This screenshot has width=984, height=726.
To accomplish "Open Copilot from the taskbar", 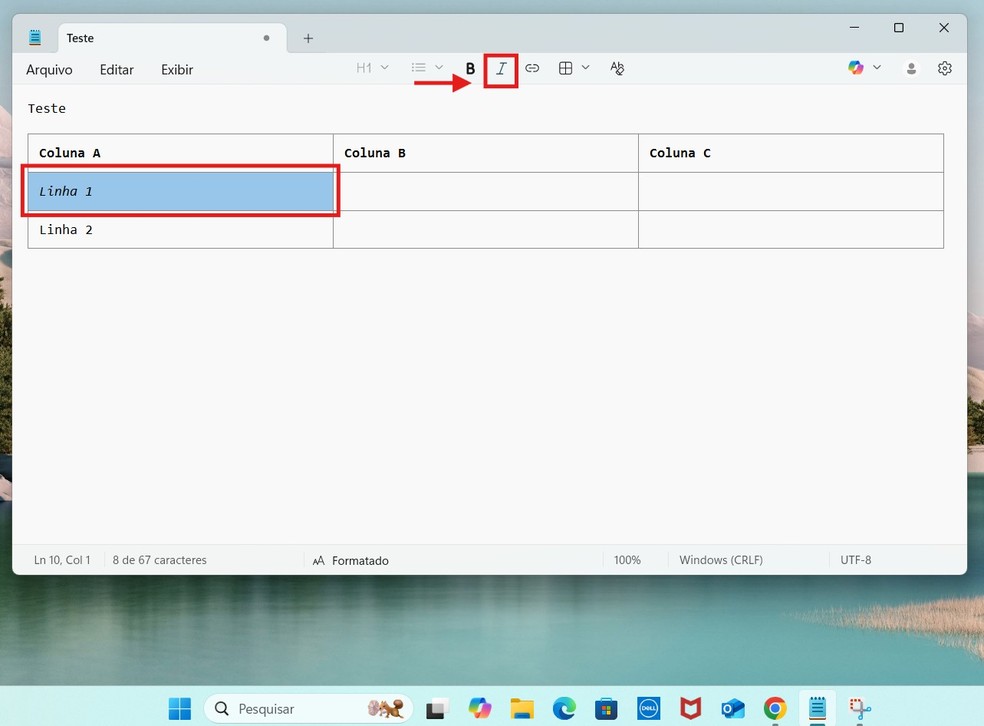I will 480,709.
